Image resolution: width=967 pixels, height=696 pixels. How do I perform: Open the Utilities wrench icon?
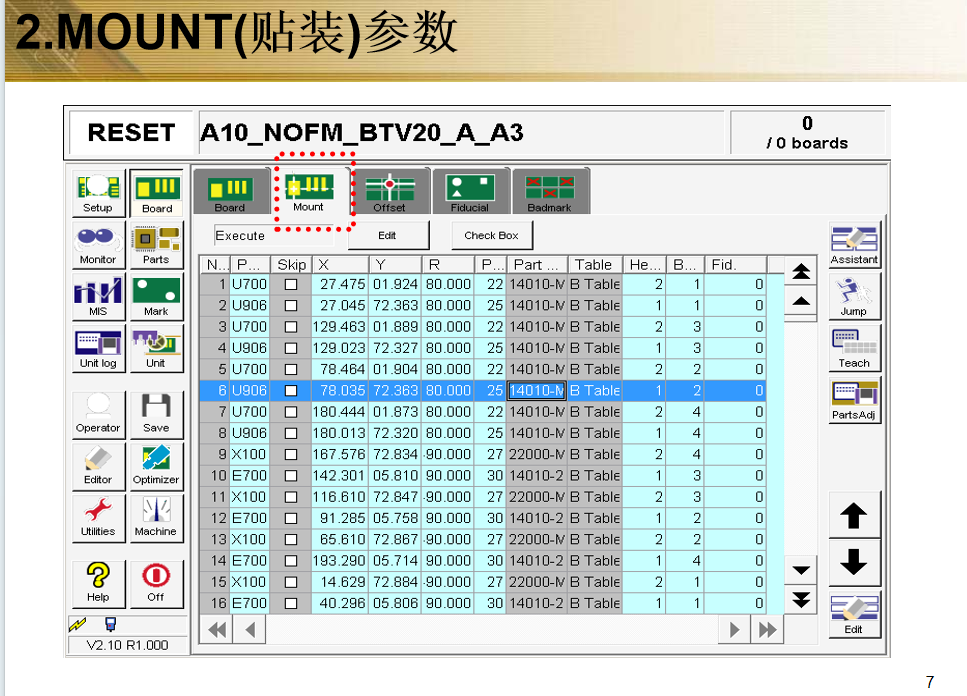[98, 517]
